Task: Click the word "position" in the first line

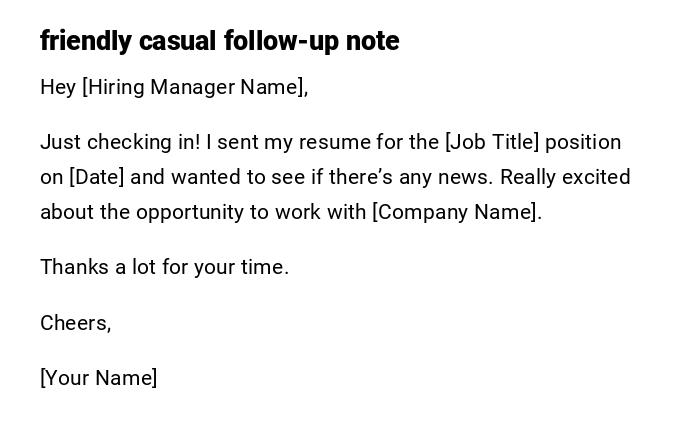Action: click(x=583, y=143)
